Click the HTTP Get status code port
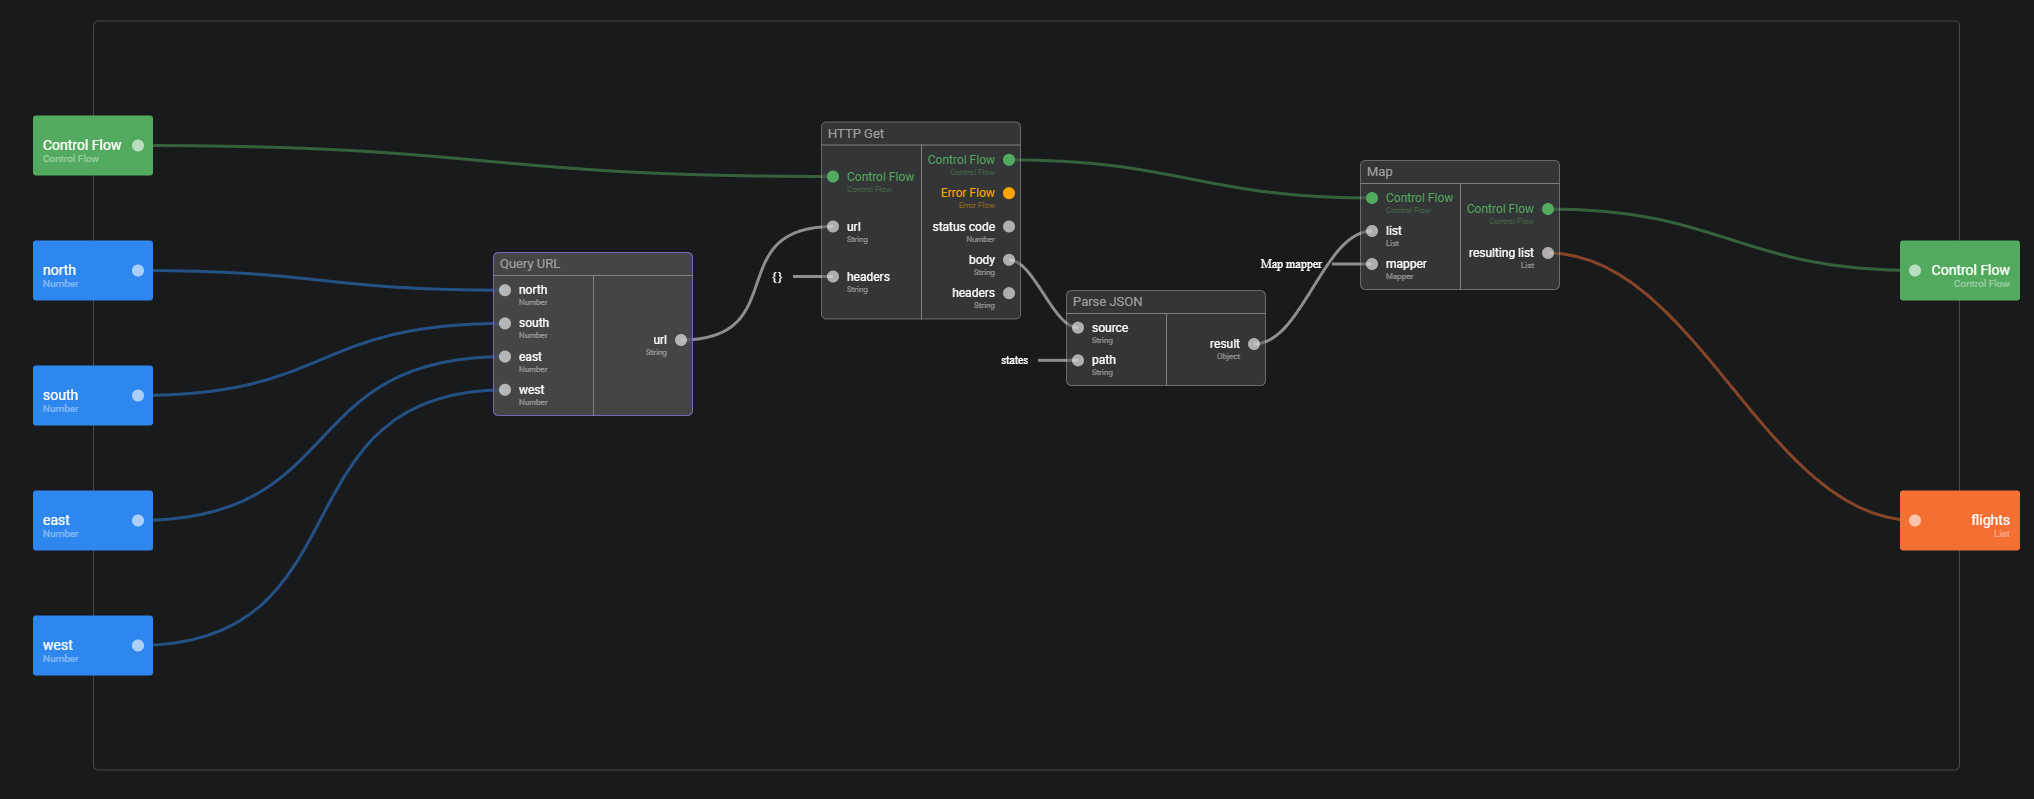 (x=1008, y=227)
